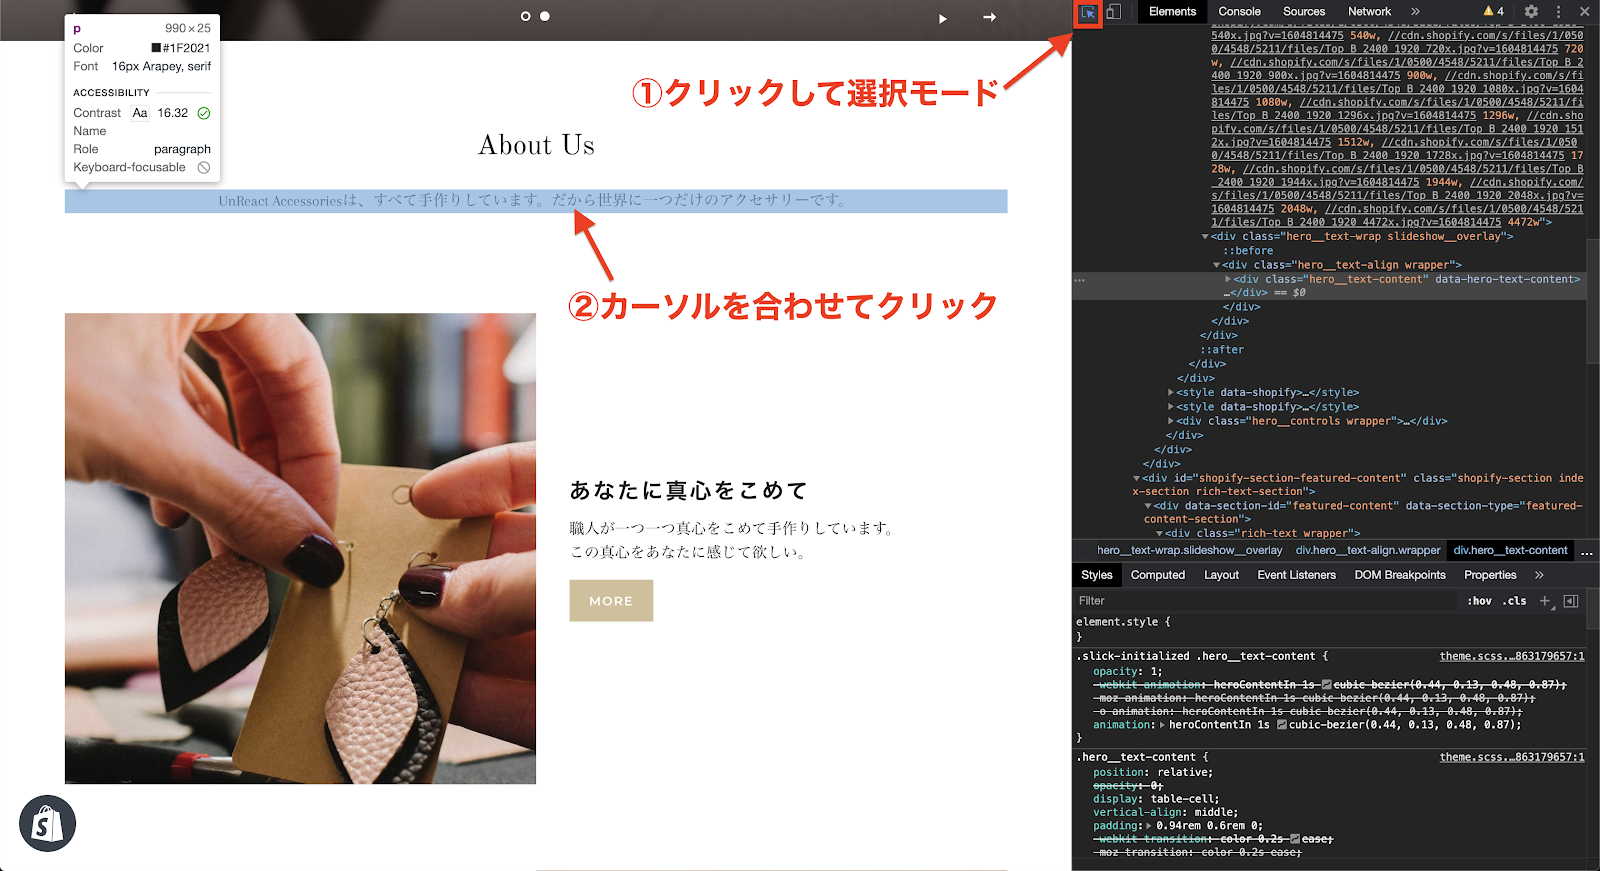Show more DevTools panels via top chevron
Viewport: 1600px width, 871px height.
point(1415,12)
